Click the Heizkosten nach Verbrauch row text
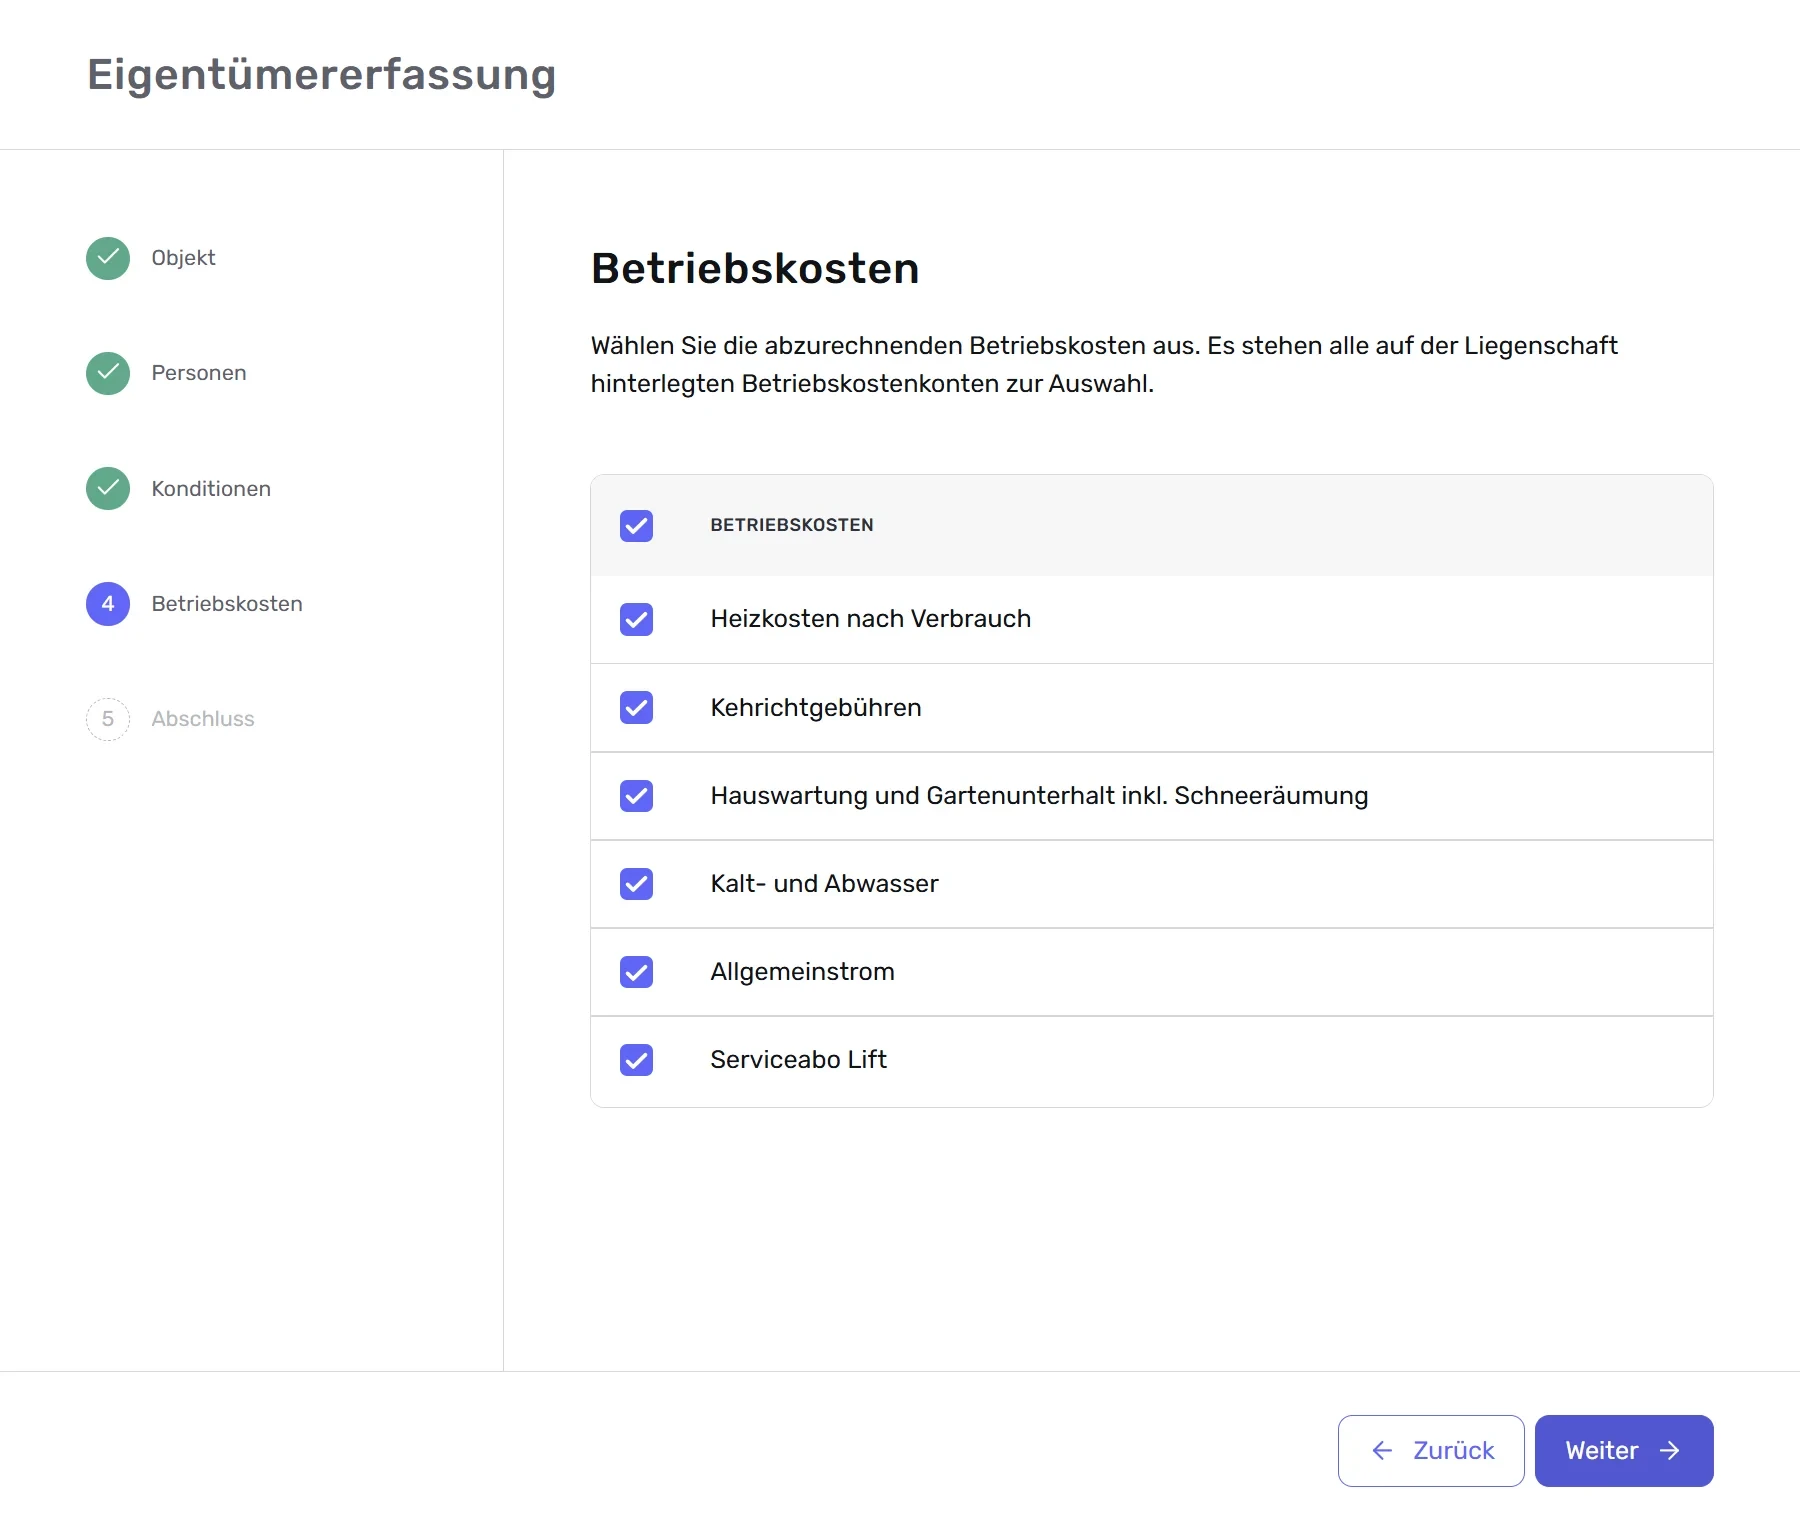 click(x=870, y=619)
